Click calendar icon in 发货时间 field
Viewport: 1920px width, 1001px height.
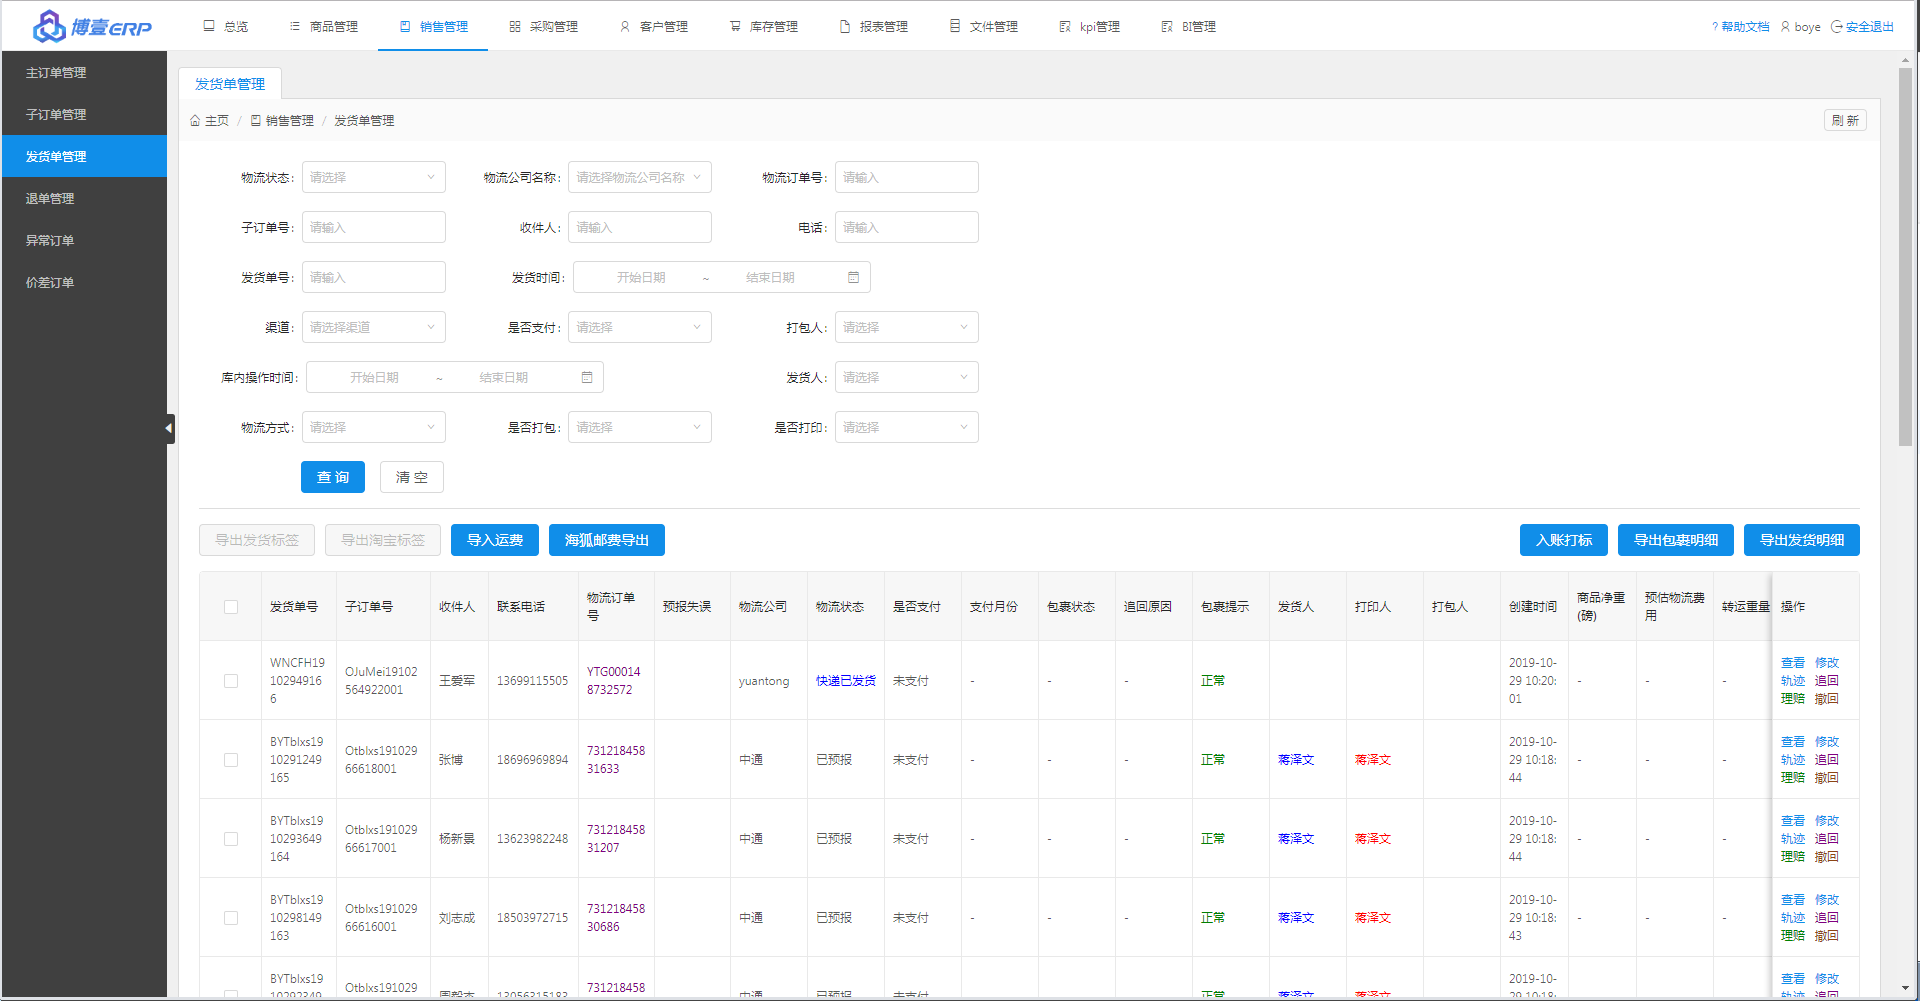click(x=854, y=277)
